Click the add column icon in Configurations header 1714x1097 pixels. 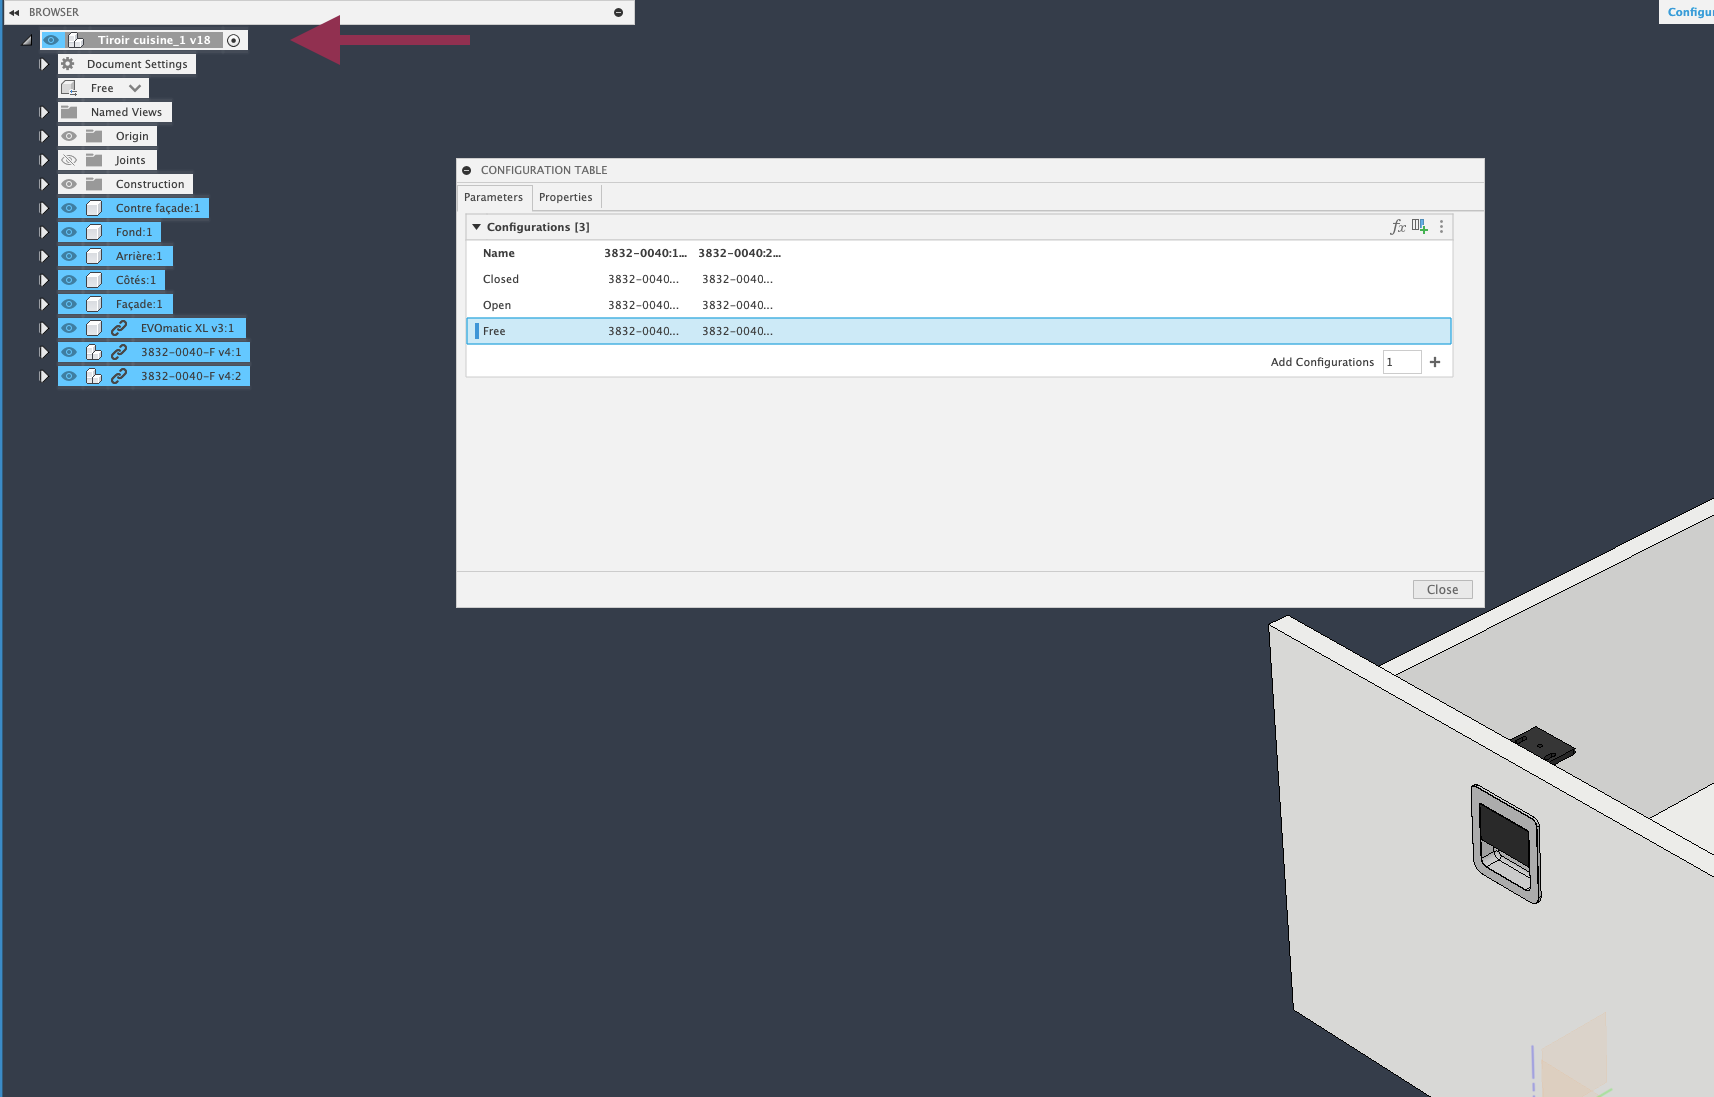[1420, 226]
